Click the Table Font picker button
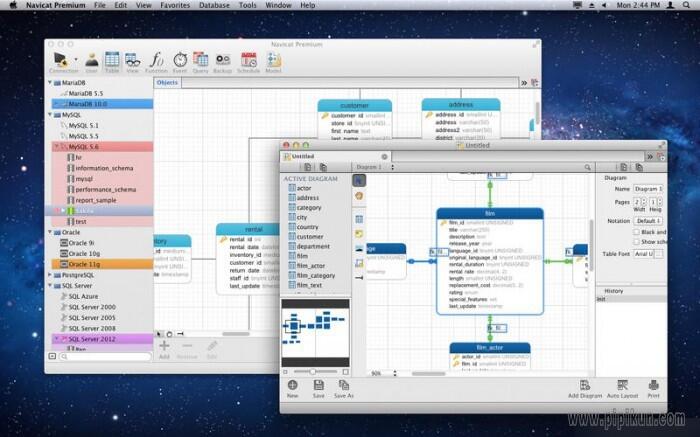Image resolution: width=700 pixels, height=437 pixels. 658,254
